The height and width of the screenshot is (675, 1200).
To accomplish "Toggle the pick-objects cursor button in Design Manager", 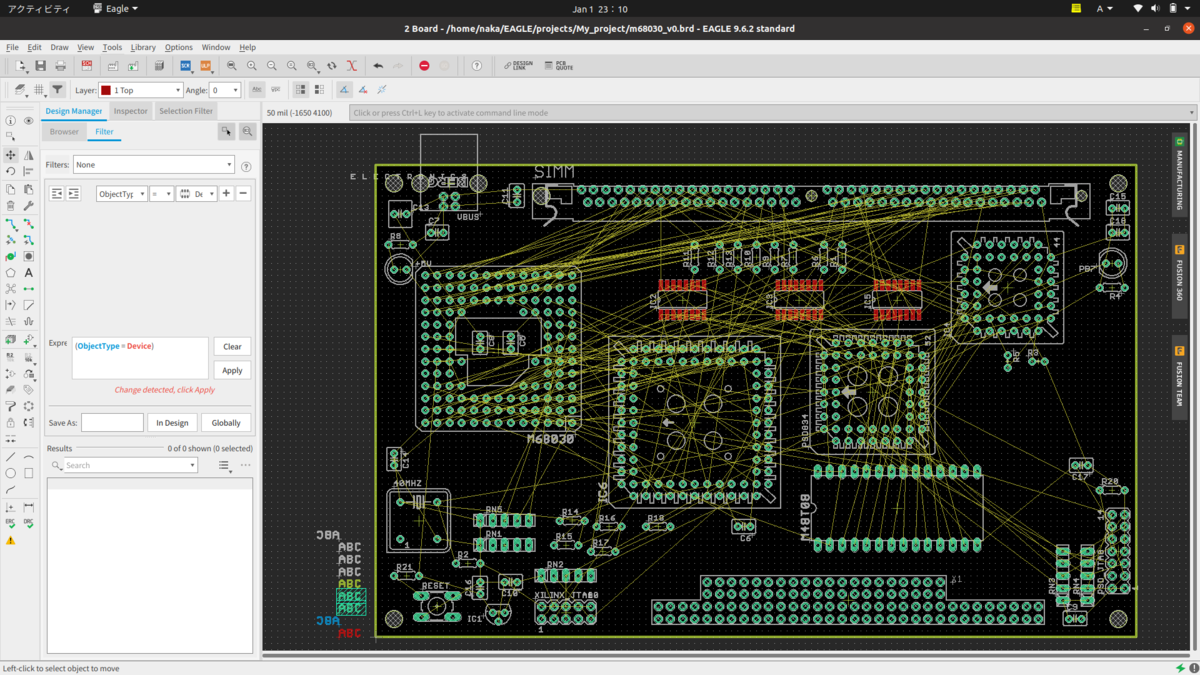I will point(227,131).
